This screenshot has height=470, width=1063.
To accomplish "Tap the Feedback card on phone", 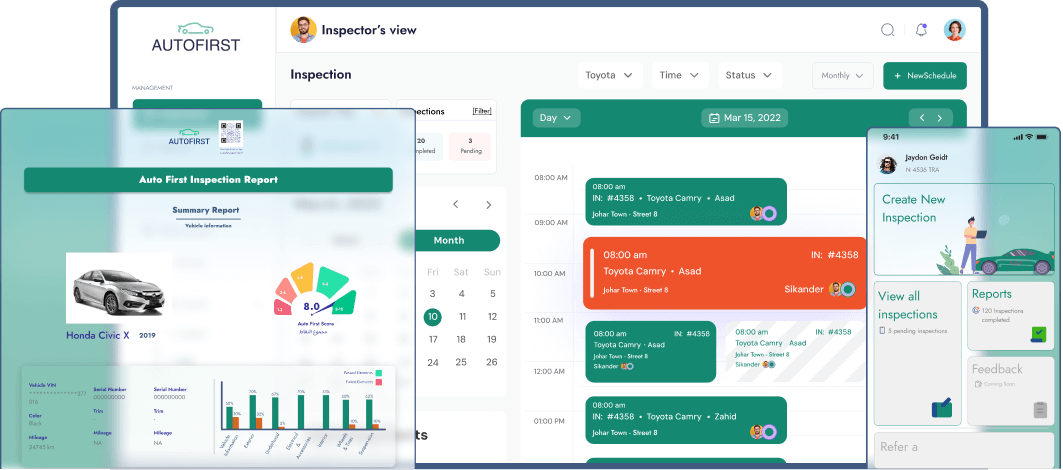I will [1011, 391].
